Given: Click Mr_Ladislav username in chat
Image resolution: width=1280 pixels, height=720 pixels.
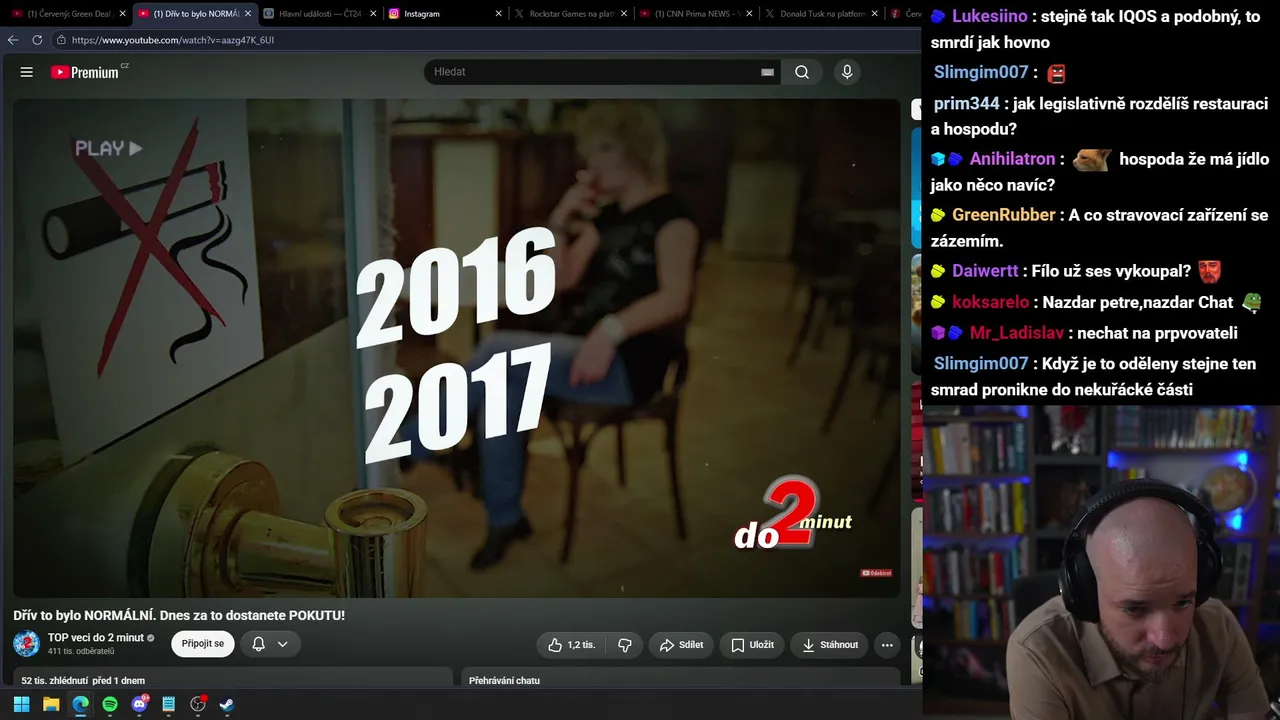Looking at the screenshot, I should 1016,333.
